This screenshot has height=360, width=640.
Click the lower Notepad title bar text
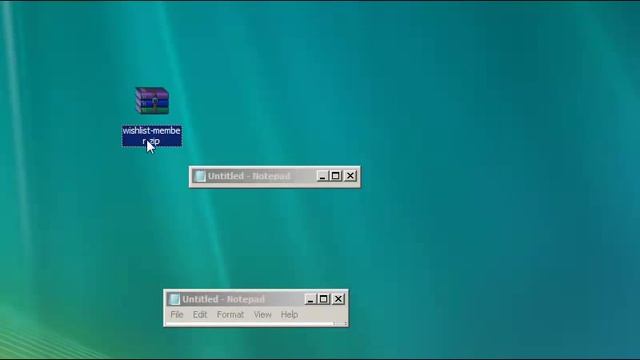click(224, 300)
